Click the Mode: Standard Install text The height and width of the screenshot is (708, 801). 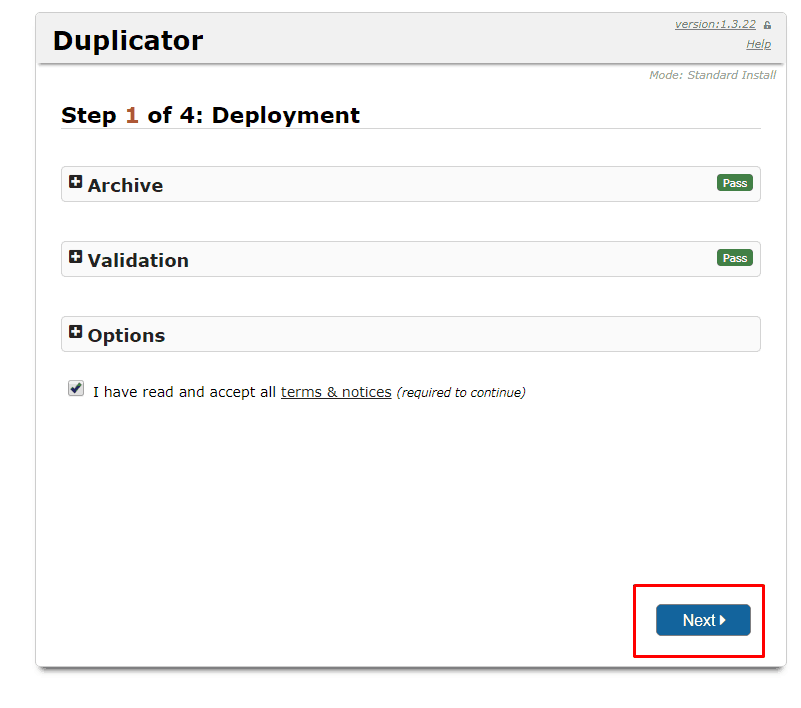713,75
